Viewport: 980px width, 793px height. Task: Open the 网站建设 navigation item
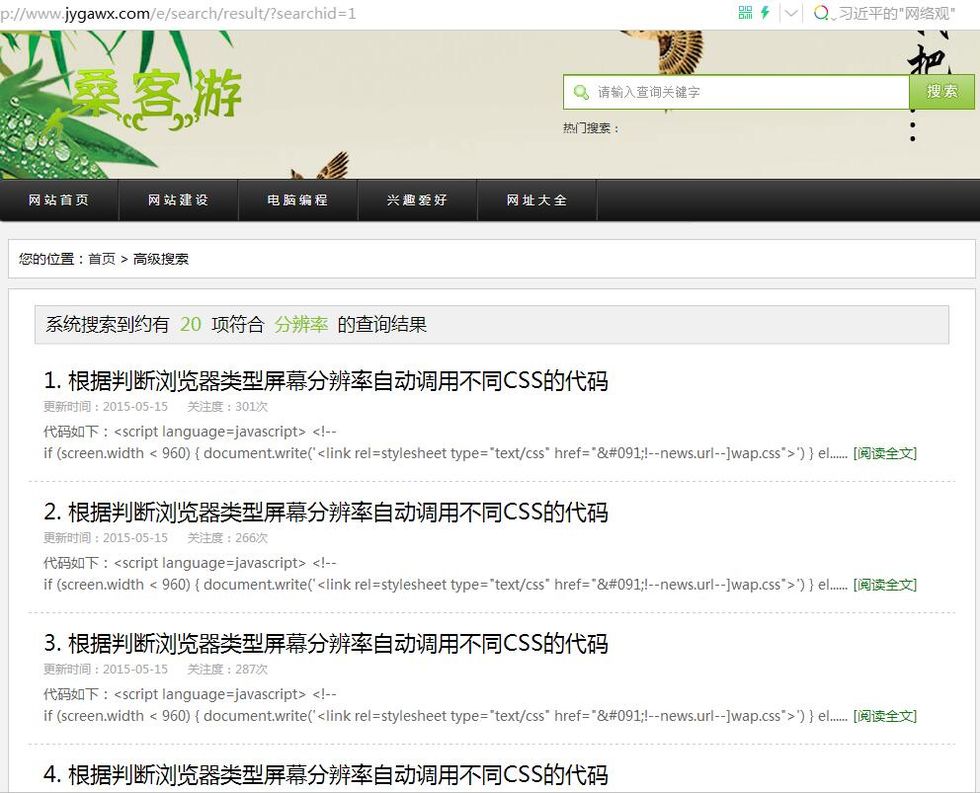[178, 200]
